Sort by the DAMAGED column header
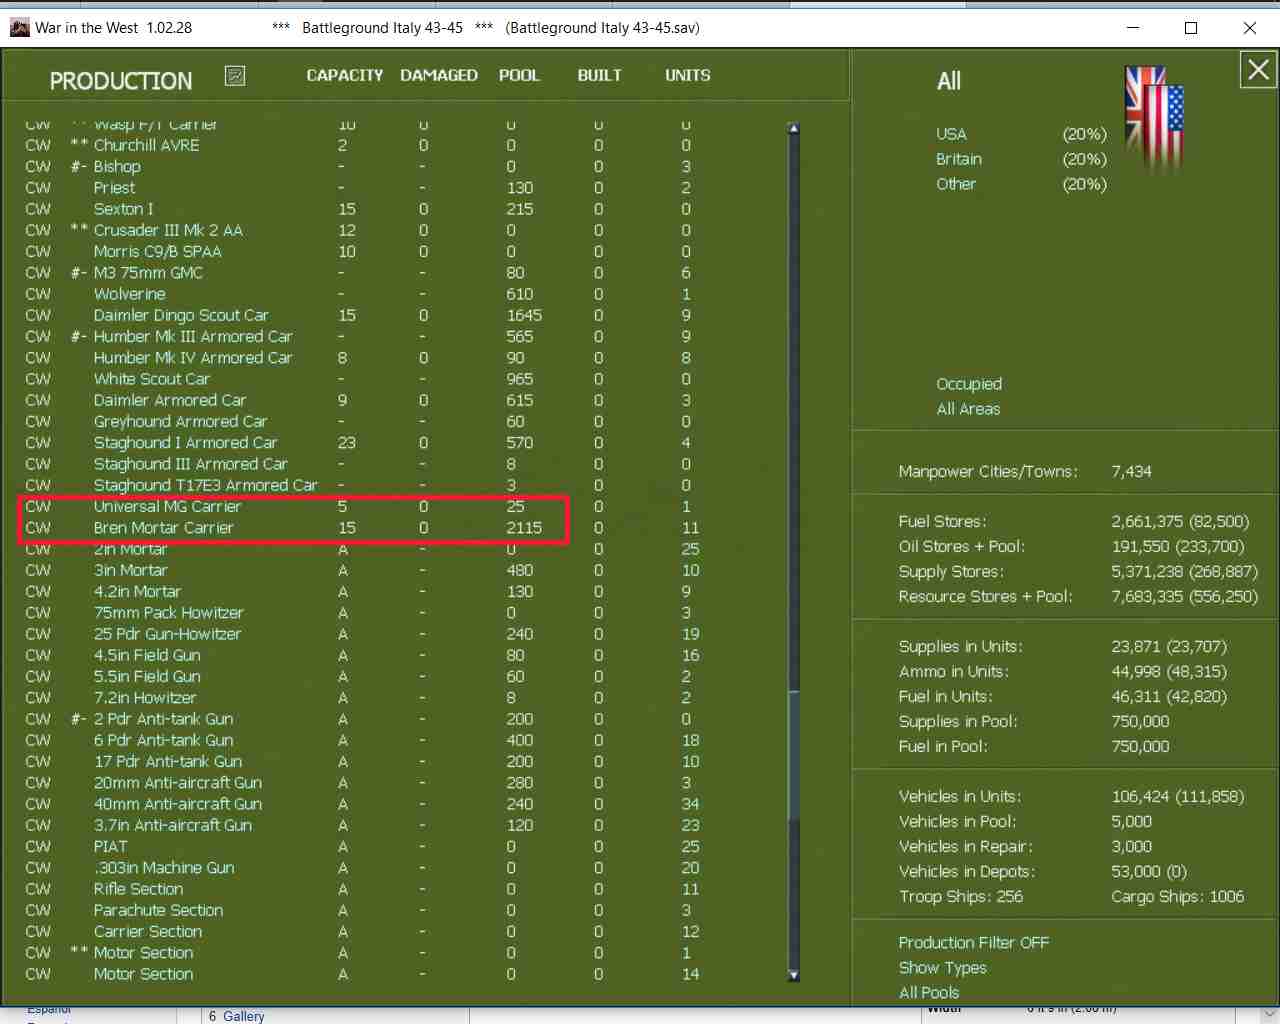Viewport: 1280px width, 1024px height. (x=439, y=75)
